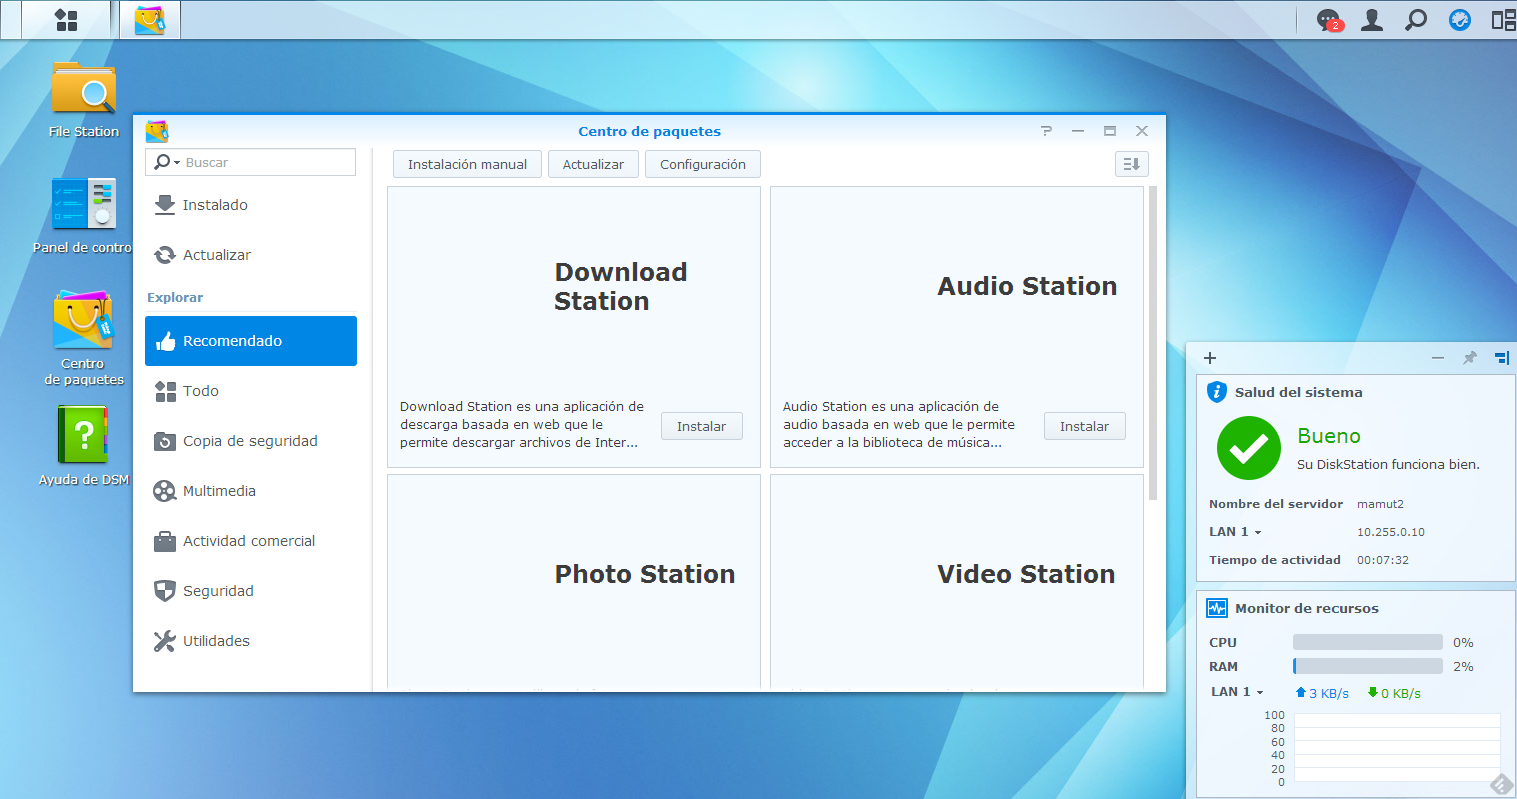Toggle the widgets panel icon in top bar
This screenshot has height=799, width=1517.
click(x=1503, y=20)
